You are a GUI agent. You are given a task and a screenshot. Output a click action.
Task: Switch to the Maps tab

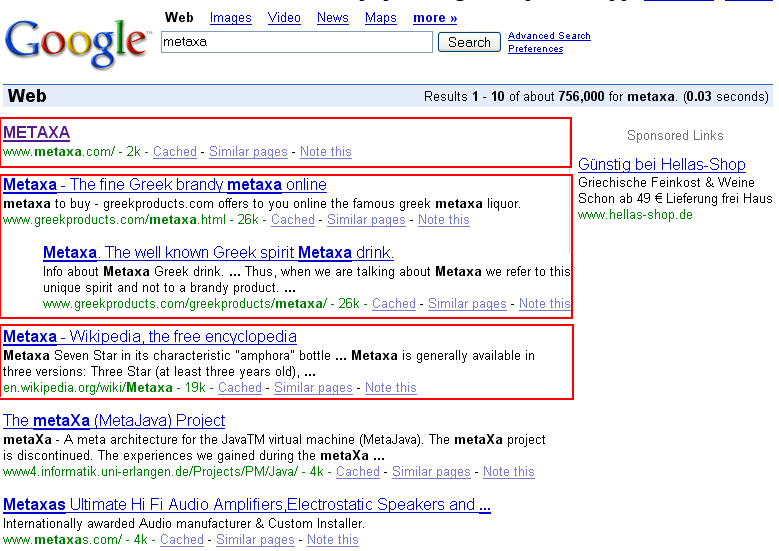pos(381,18)
